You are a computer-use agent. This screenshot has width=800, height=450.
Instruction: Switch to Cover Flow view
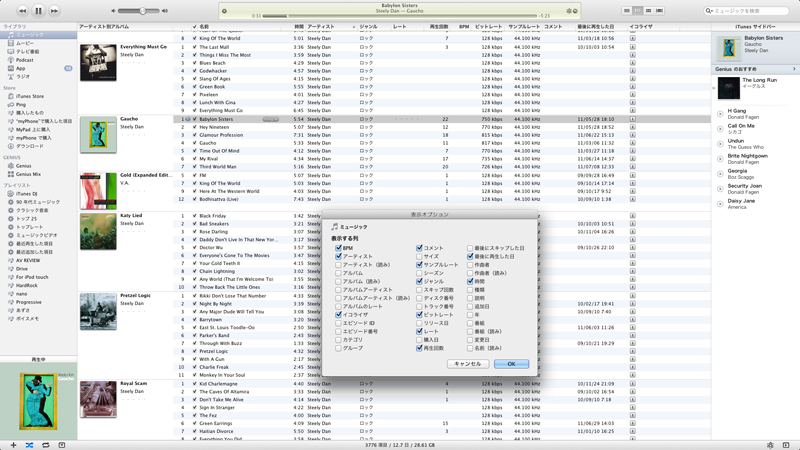pyautogui.click(x=659, y=11)
